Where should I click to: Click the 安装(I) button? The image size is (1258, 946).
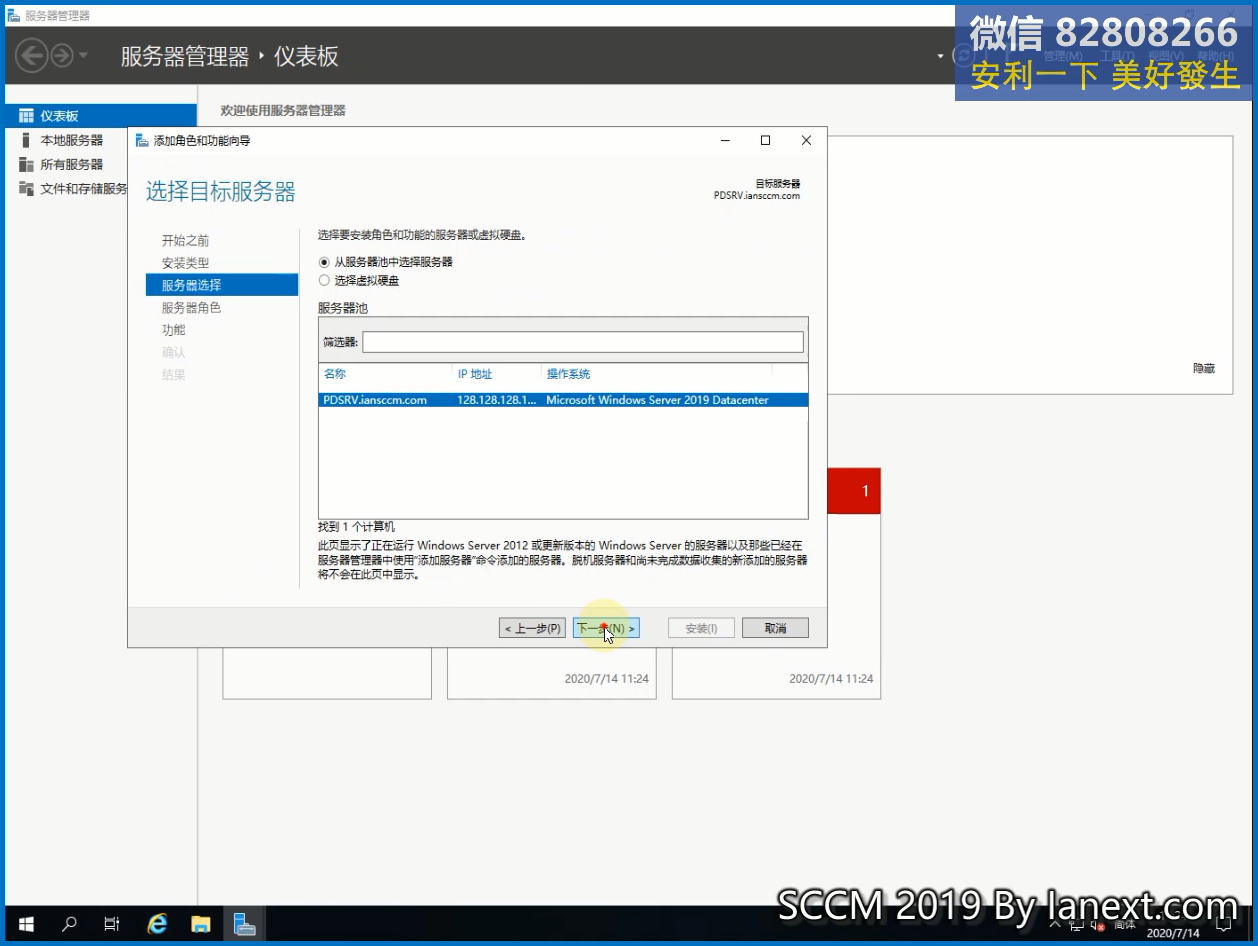tap(701, 628)
